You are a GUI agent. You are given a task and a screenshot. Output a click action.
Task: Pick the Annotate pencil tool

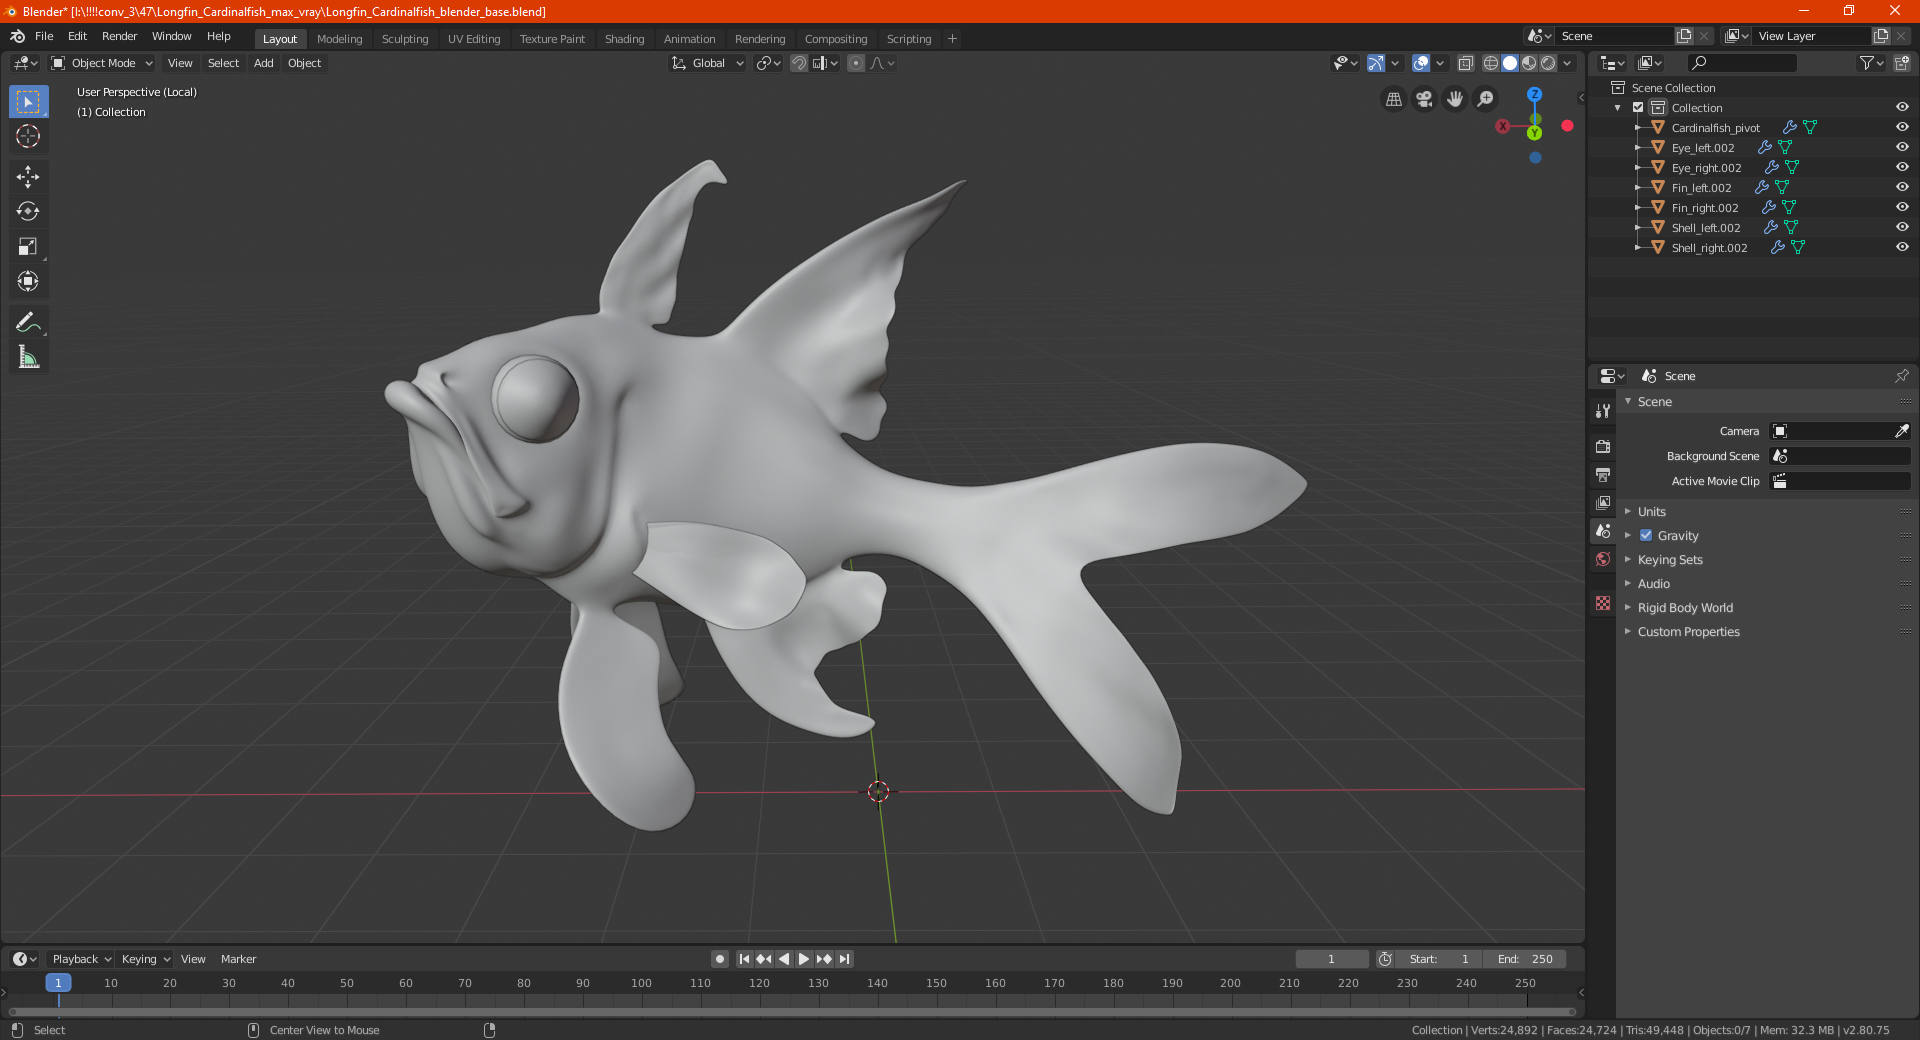point(28,322)
